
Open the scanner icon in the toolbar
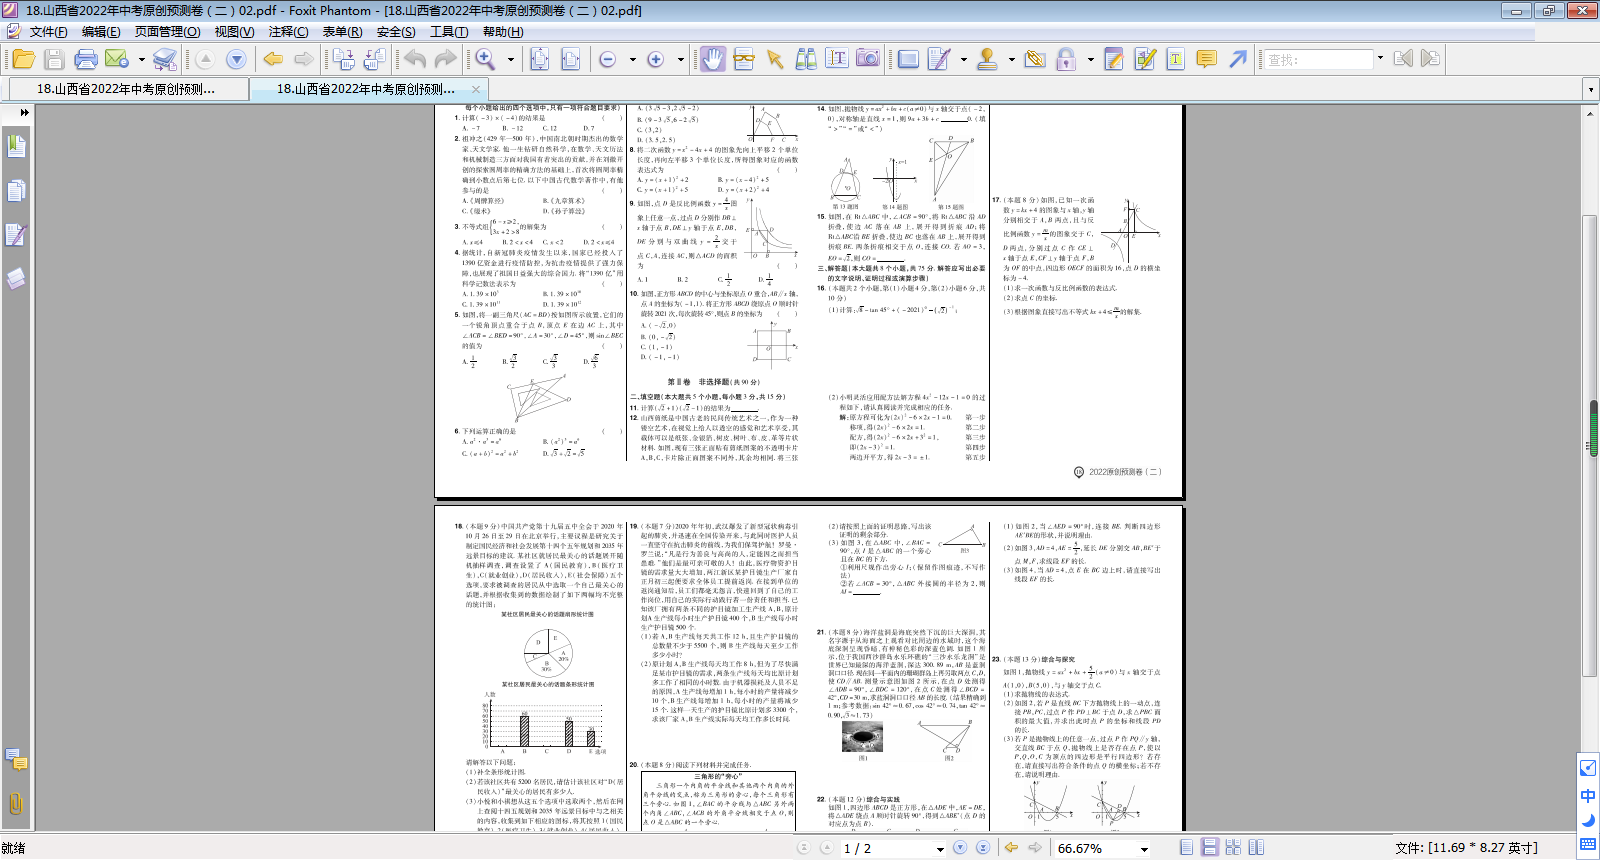165,59
